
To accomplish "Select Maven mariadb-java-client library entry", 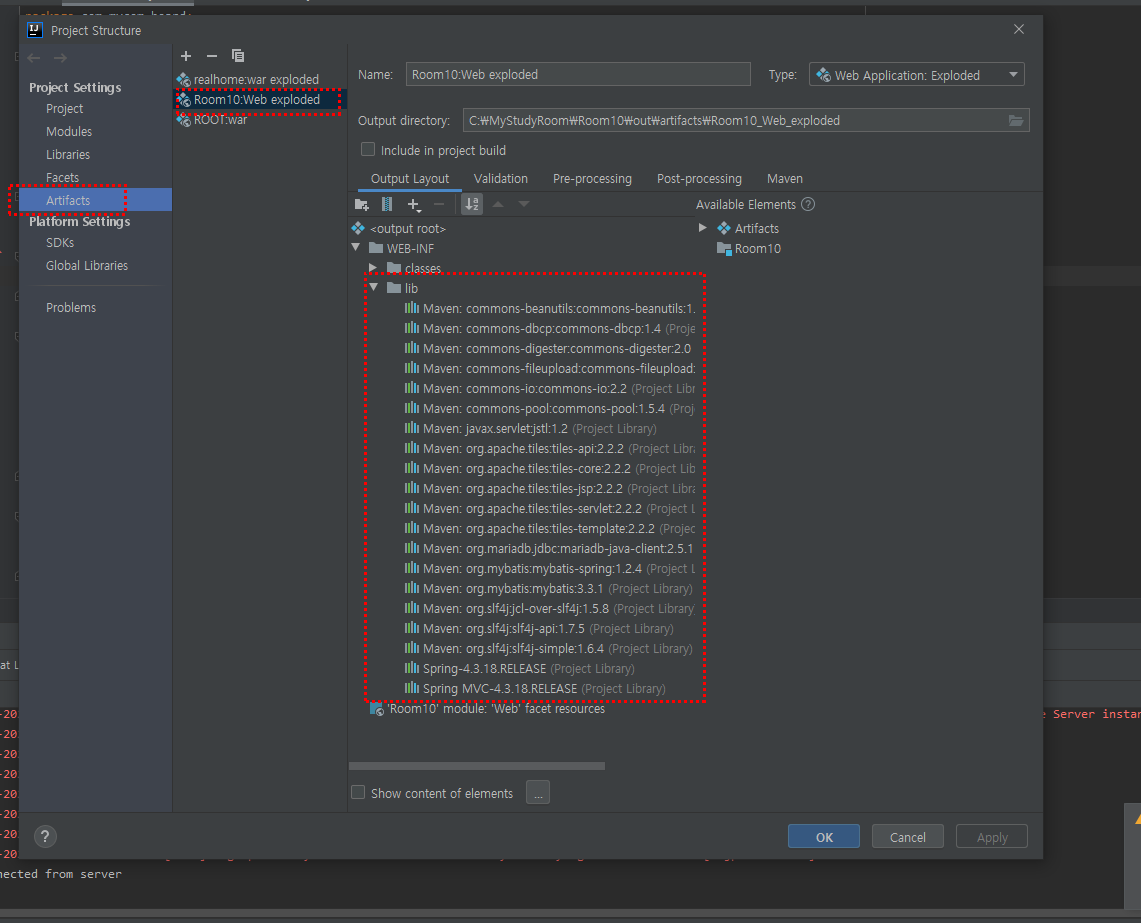I will [550, 549].
